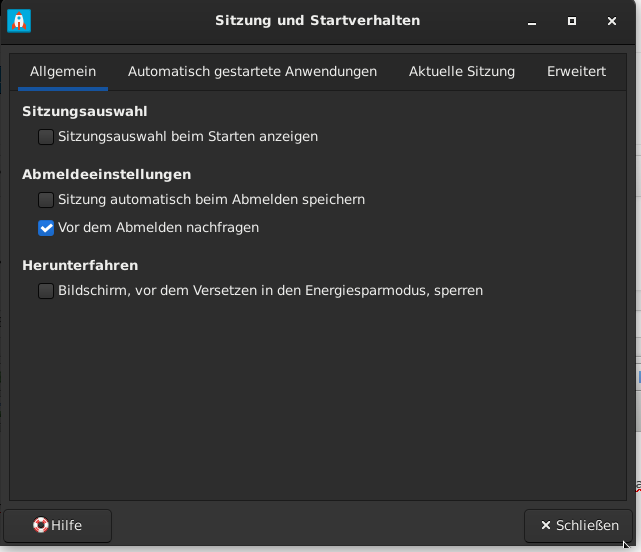
Task: Select the Erweitert tab
Action: coord(576,72)
